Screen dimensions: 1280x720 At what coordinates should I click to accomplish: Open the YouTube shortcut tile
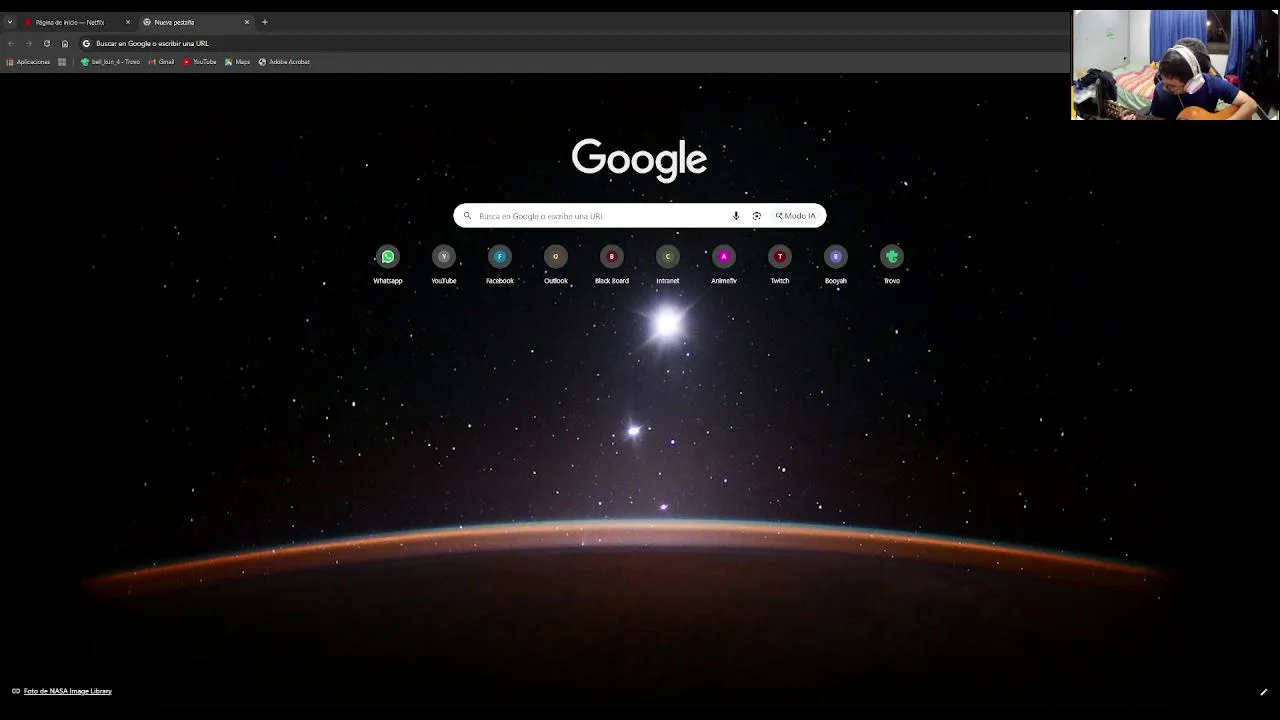pos(444,265)
